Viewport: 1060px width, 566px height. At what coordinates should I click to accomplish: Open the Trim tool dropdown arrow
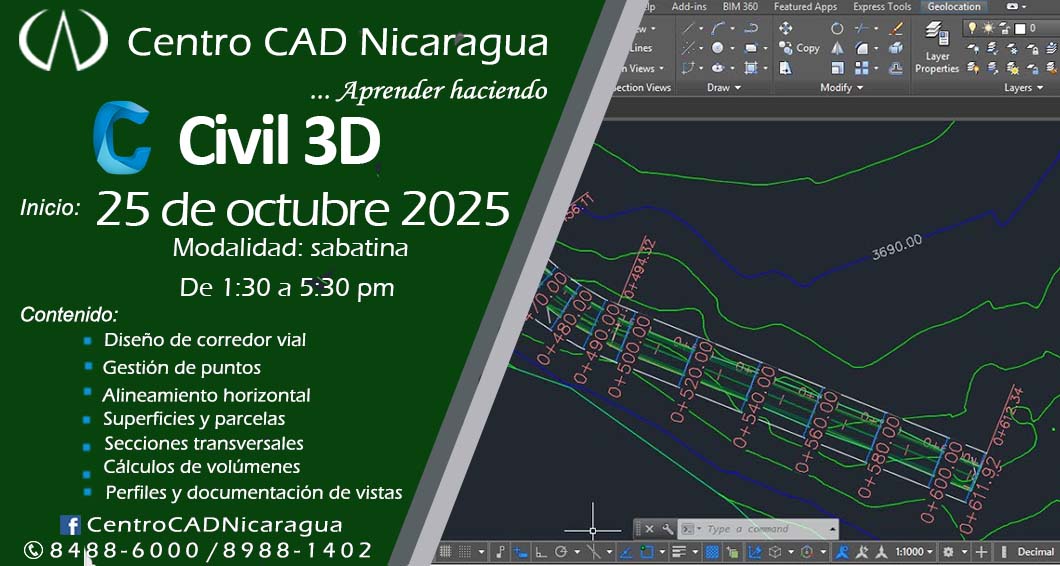(875, 29)
